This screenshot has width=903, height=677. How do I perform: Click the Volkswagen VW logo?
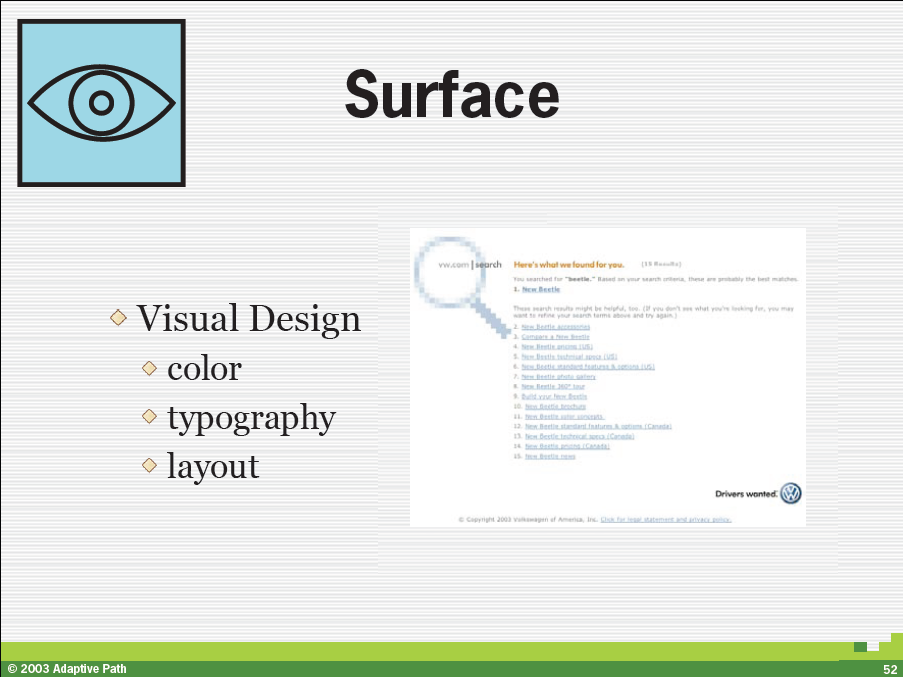coord(791,493)
